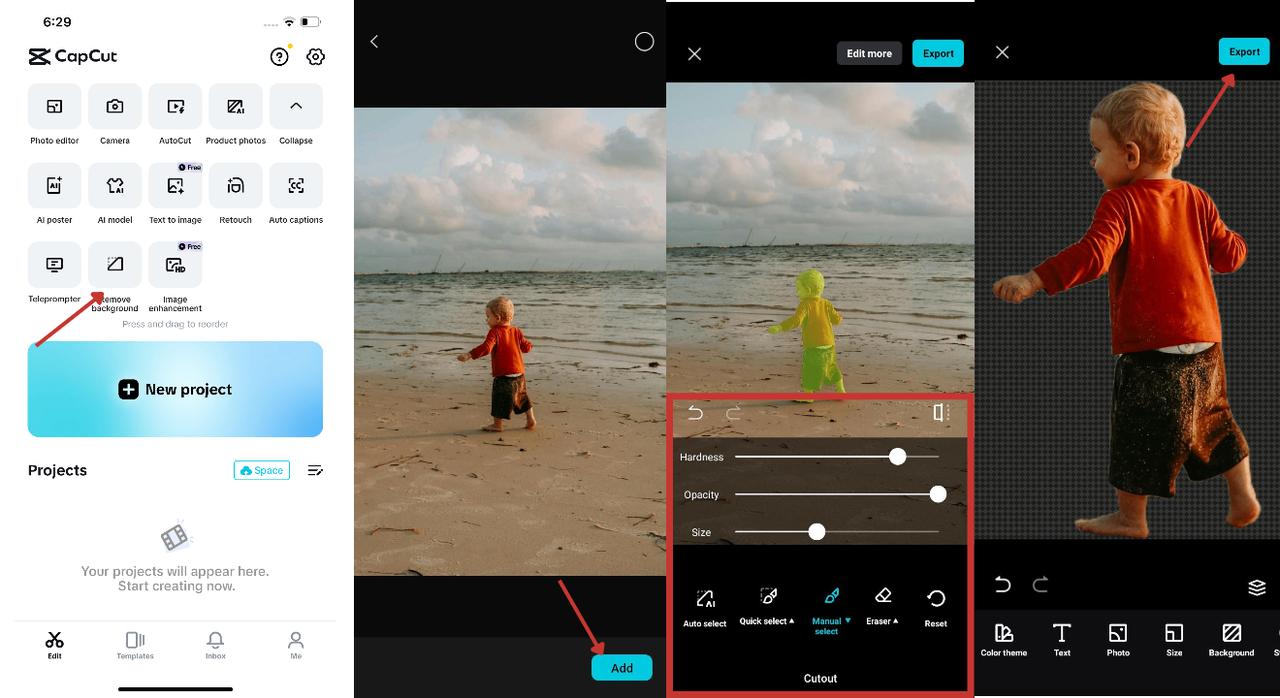Undo the last cutout action
This screenshot has height=698, width=1280.
pyautogui.click(x=696, y=413)
